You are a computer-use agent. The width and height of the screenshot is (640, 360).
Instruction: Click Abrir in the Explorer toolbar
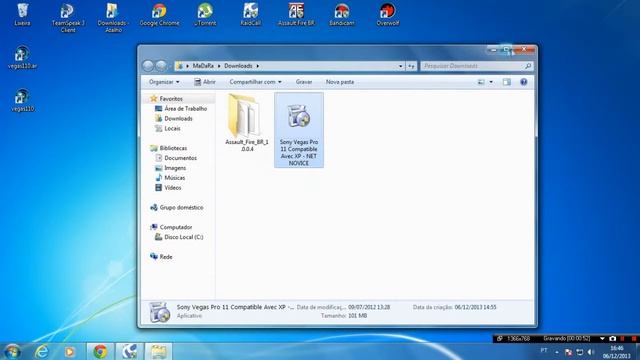click(x=205, y=82)
